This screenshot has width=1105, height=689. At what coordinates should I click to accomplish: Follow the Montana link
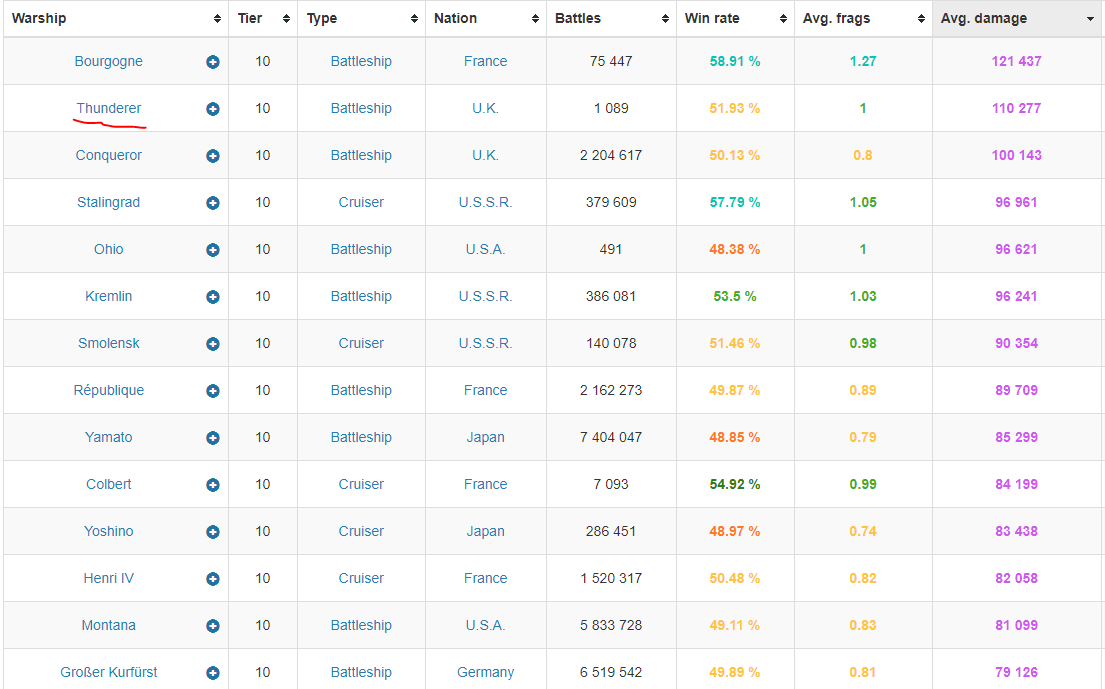click(109, 625)
